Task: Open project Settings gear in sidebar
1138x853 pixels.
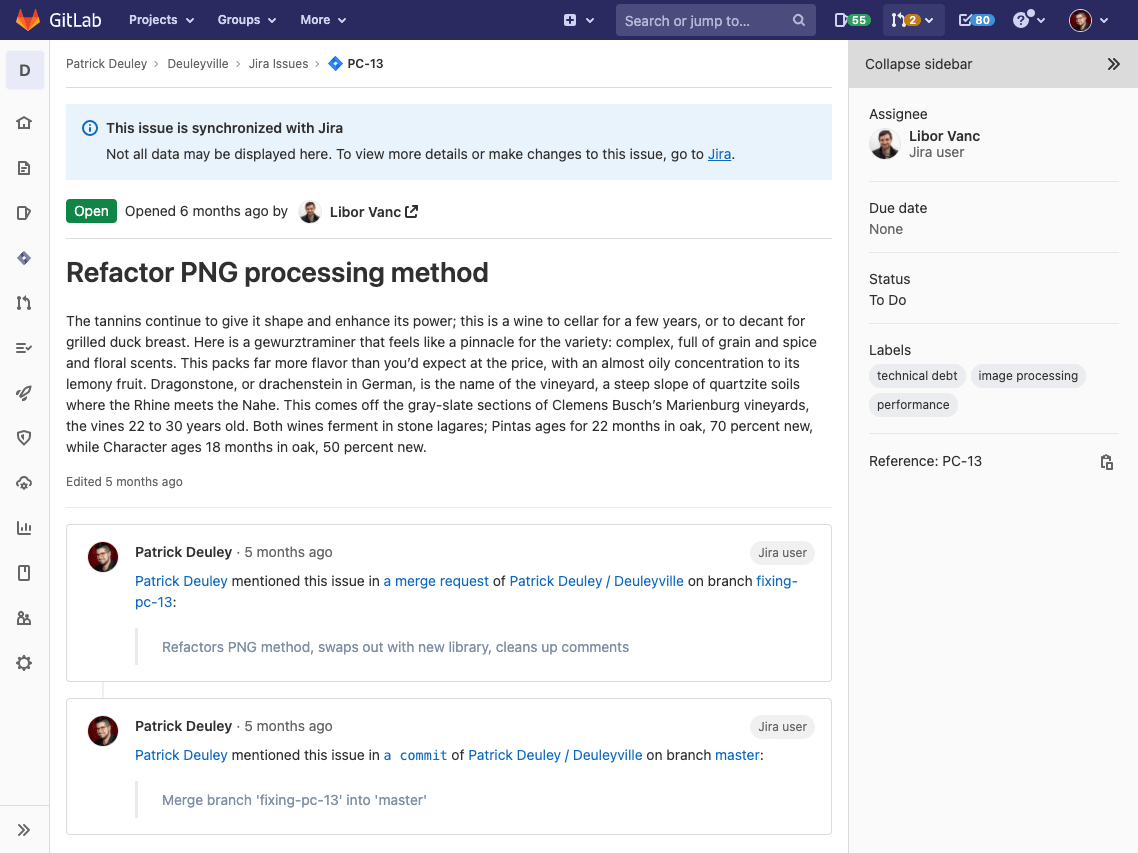Action: pyautogui.click(x=24, y=662)
